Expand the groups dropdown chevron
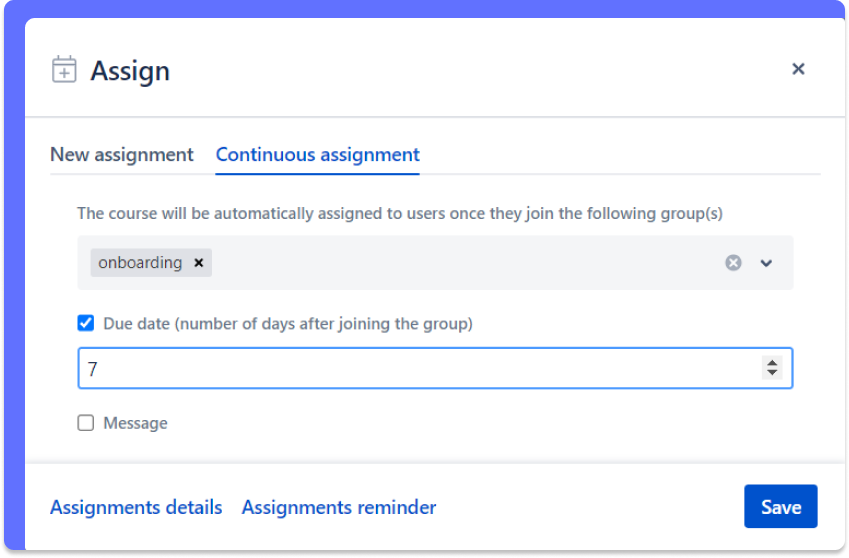Screen dimensions: 849x558 [766, 263]
